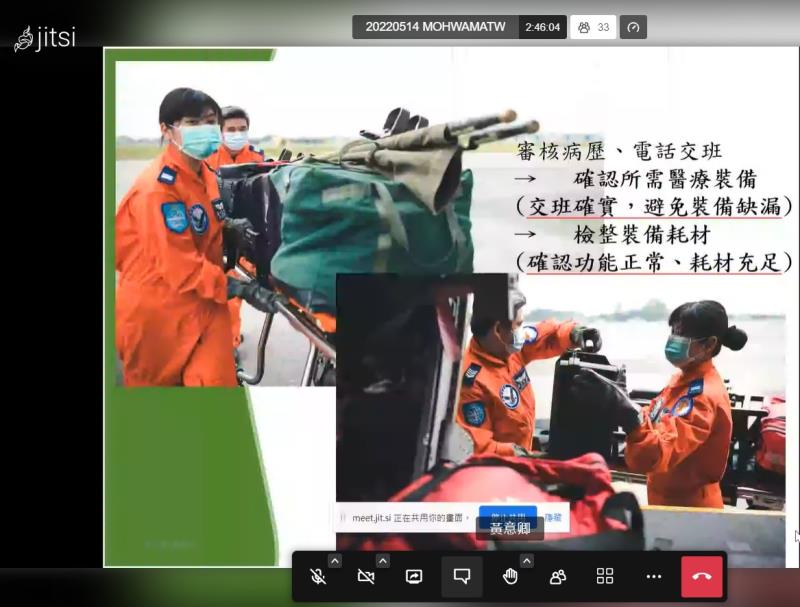The height and width of the screenshot is (607, 800).
Task: Raise your hand
Action: point(510,577)
